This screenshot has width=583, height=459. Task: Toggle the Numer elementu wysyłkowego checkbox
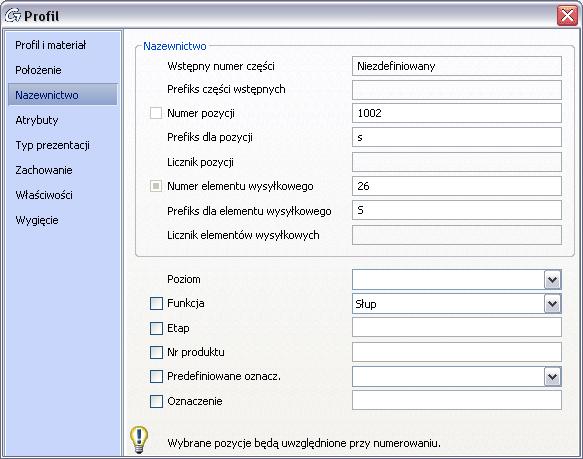(x=156, y=186)
